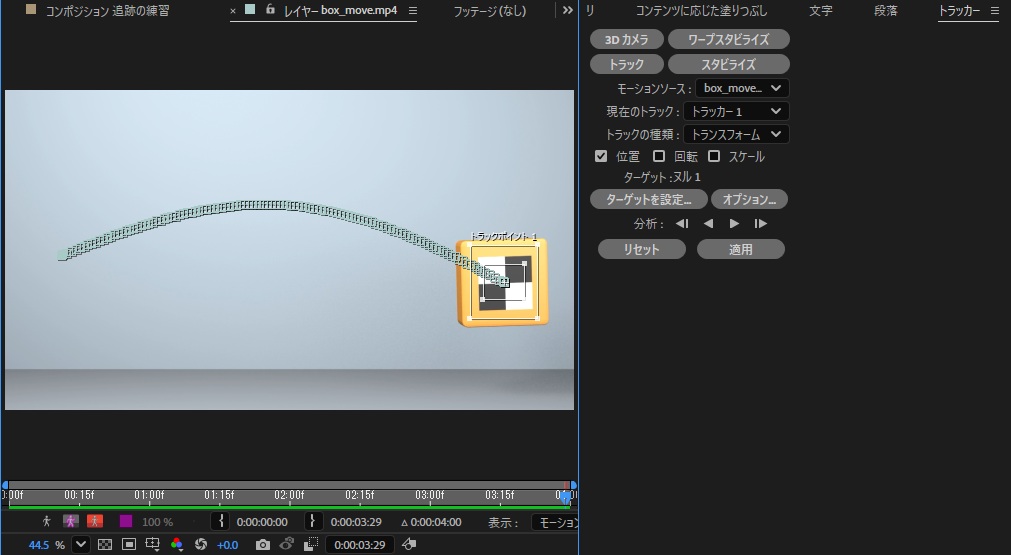
Task: Click the timeline ruler at 01:00f
Action: 149,495
